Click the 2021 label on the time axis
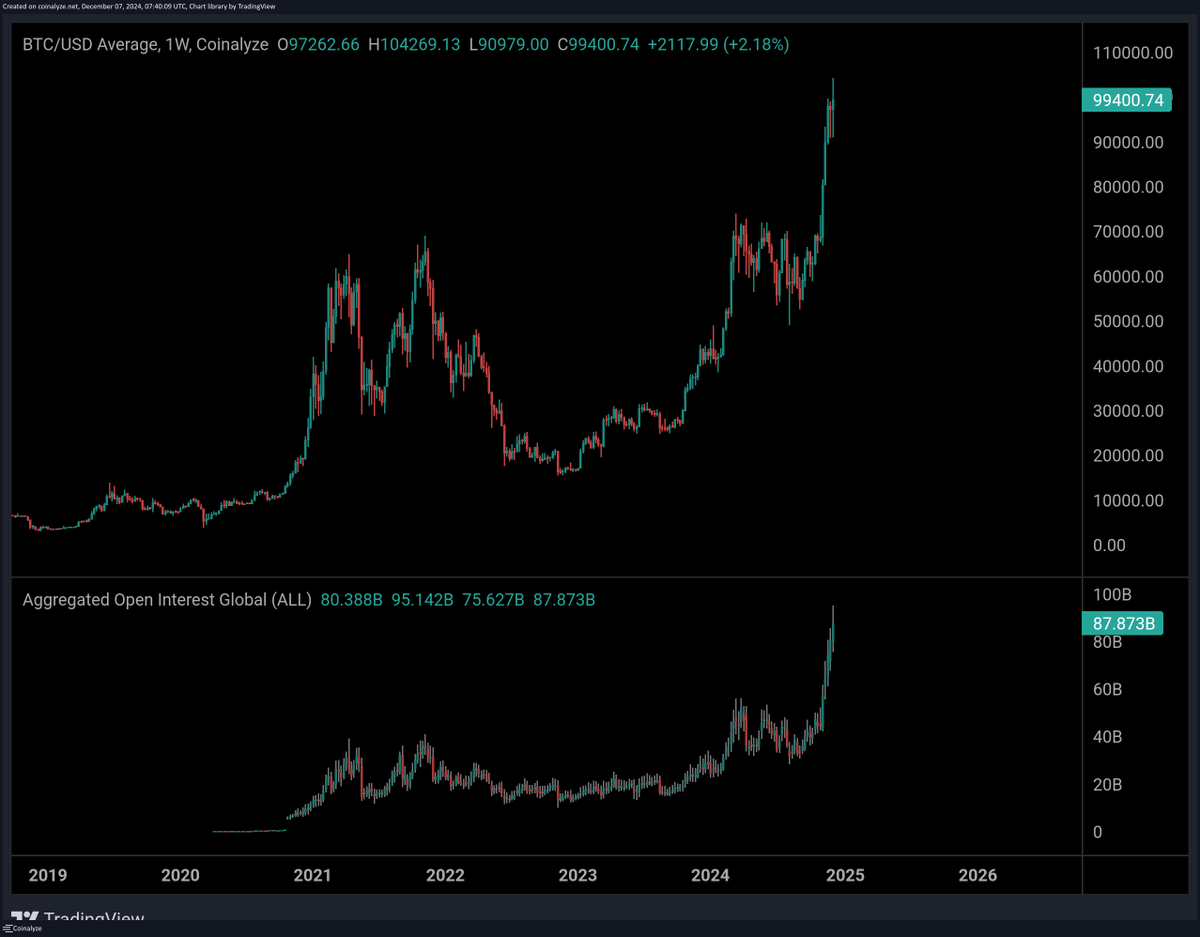 (313, 875)
